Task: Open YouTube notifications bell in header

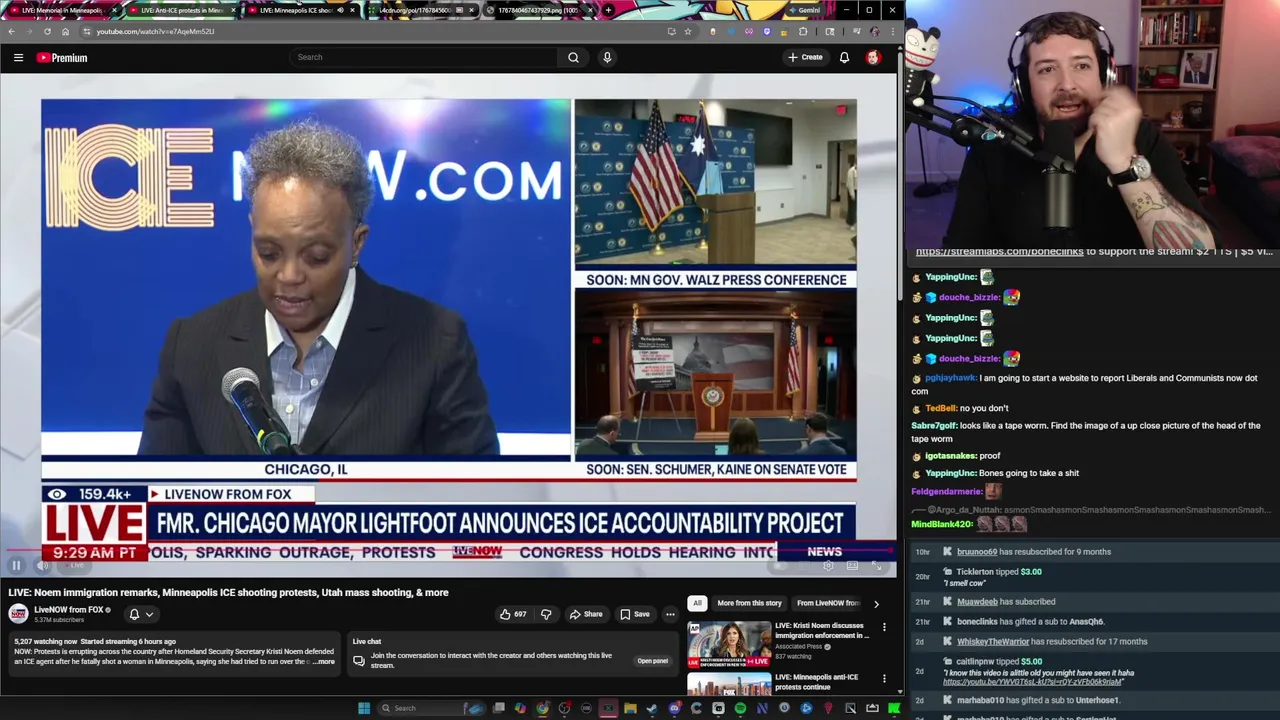Action: [844, 57]
